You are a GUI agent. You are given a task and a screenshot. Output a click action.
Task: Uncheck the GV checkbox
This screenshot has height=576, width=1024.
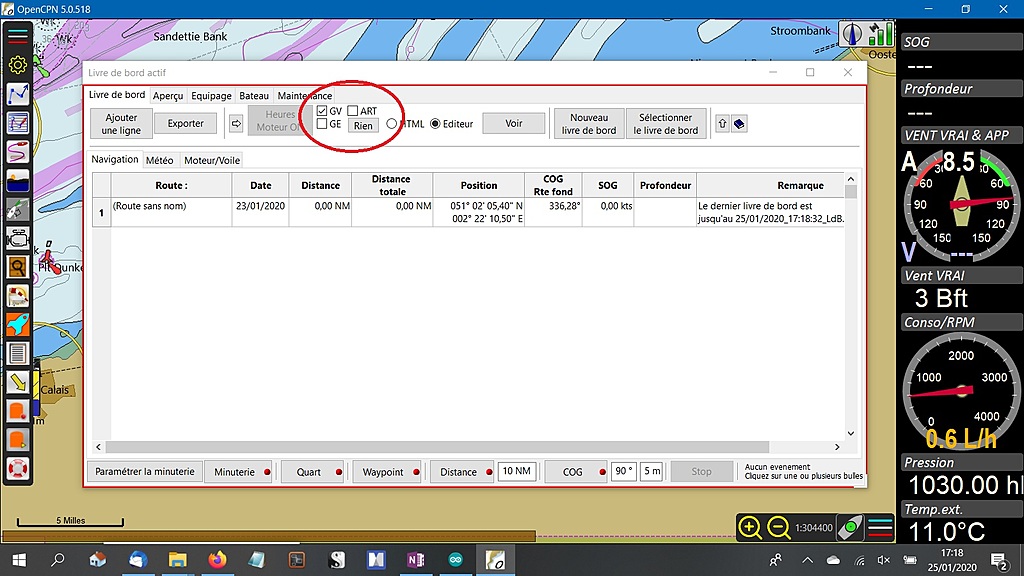pyautogui.click(x=321, y=111)
